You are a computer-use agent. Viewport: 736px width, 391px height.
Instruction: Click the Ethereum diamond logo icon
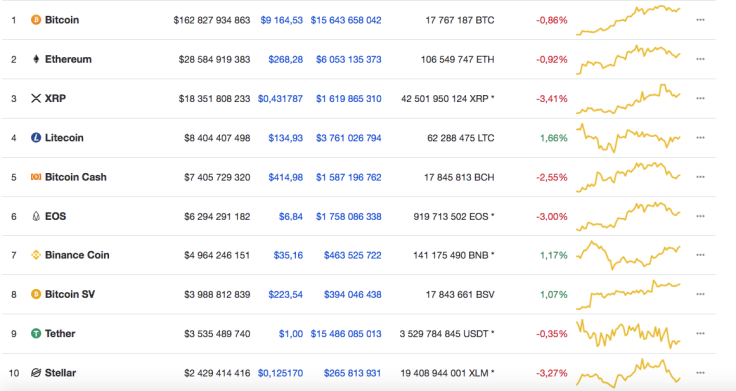tap(36, 59)
